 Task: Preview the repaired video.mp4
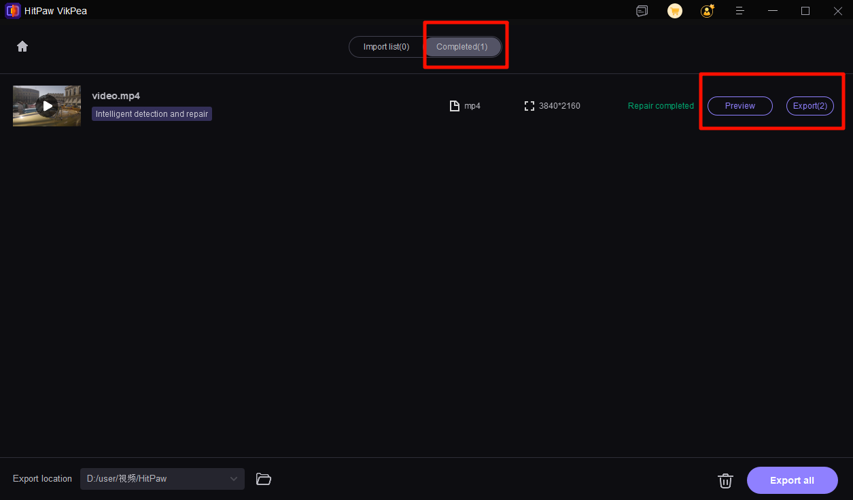(740, 106)
